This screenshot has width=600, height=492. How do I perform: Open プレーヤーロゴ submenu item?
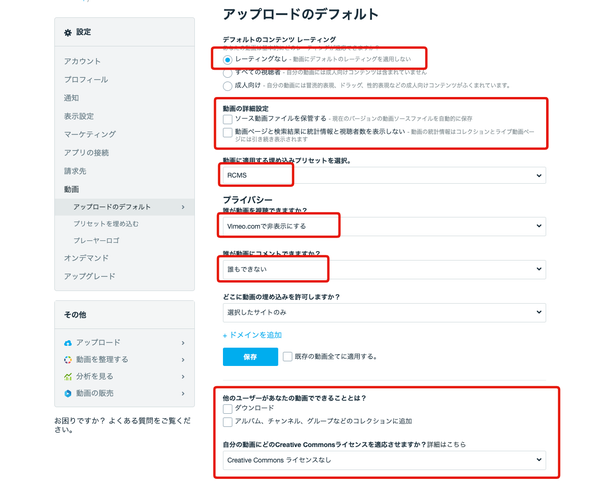click(96, 241)
